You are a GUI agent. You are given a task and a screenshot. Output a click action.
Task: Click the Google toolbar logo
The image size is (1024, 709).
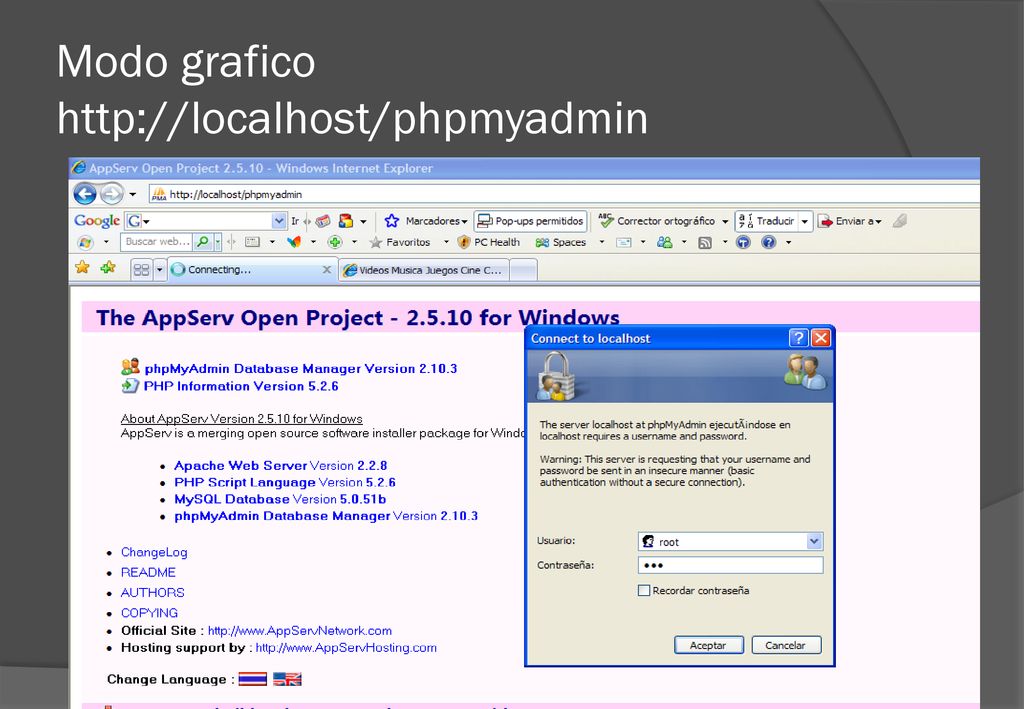pyautogui.click(x=97, y=221)
